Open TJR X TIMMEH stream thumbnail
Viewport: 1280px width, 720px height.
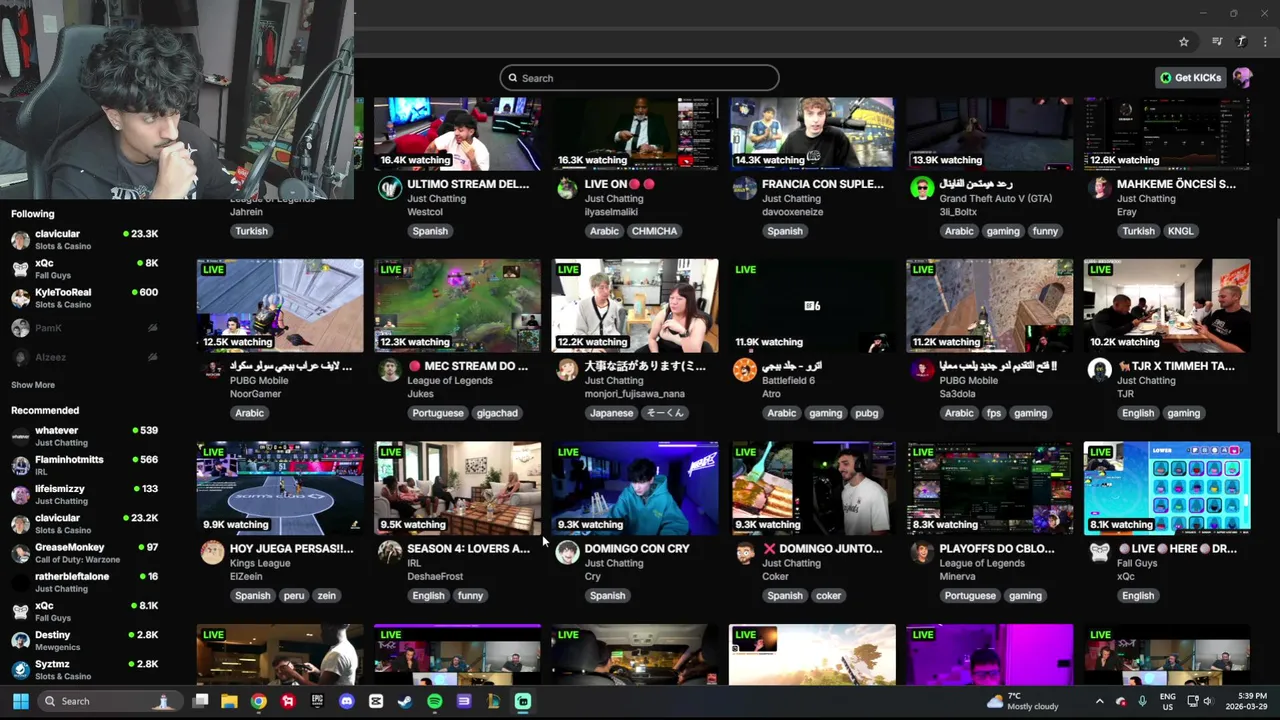(1167, 306)
